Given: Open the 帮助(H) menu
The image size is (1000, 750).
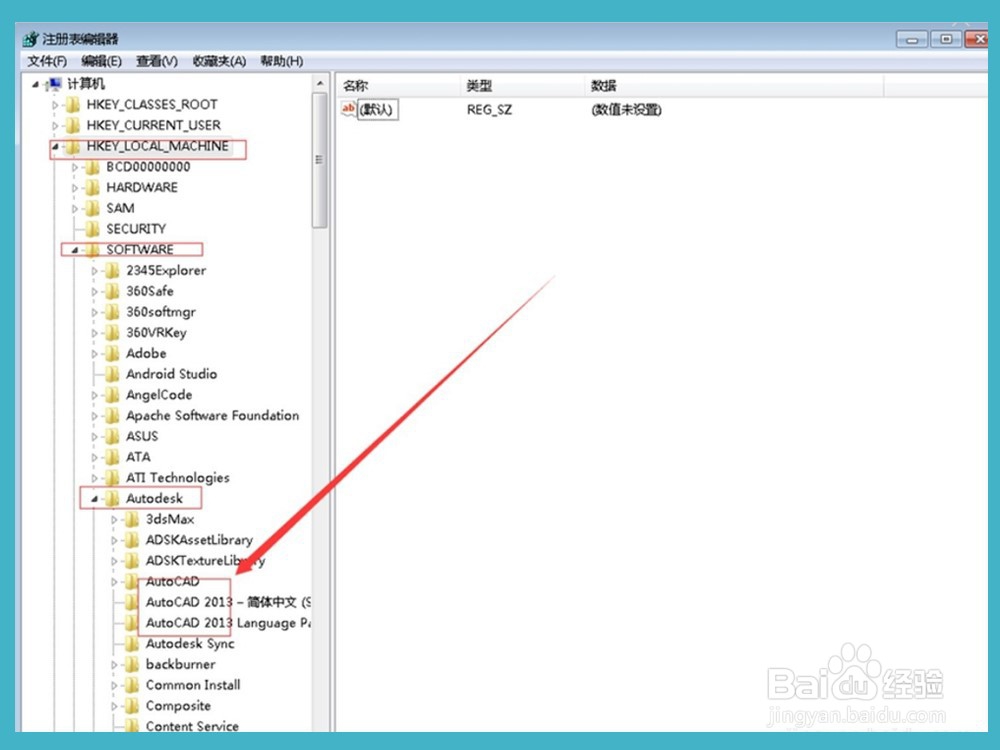Looking at the screenshot, I should pyautogui.click(x=281, y=61).
